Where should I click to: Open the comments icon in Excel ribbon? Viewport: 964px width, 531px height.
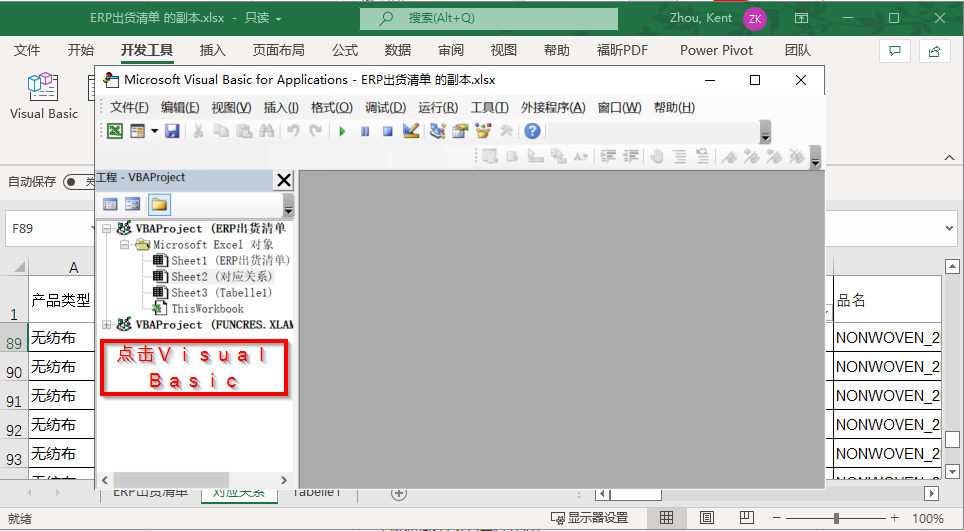tap(895, 51)
